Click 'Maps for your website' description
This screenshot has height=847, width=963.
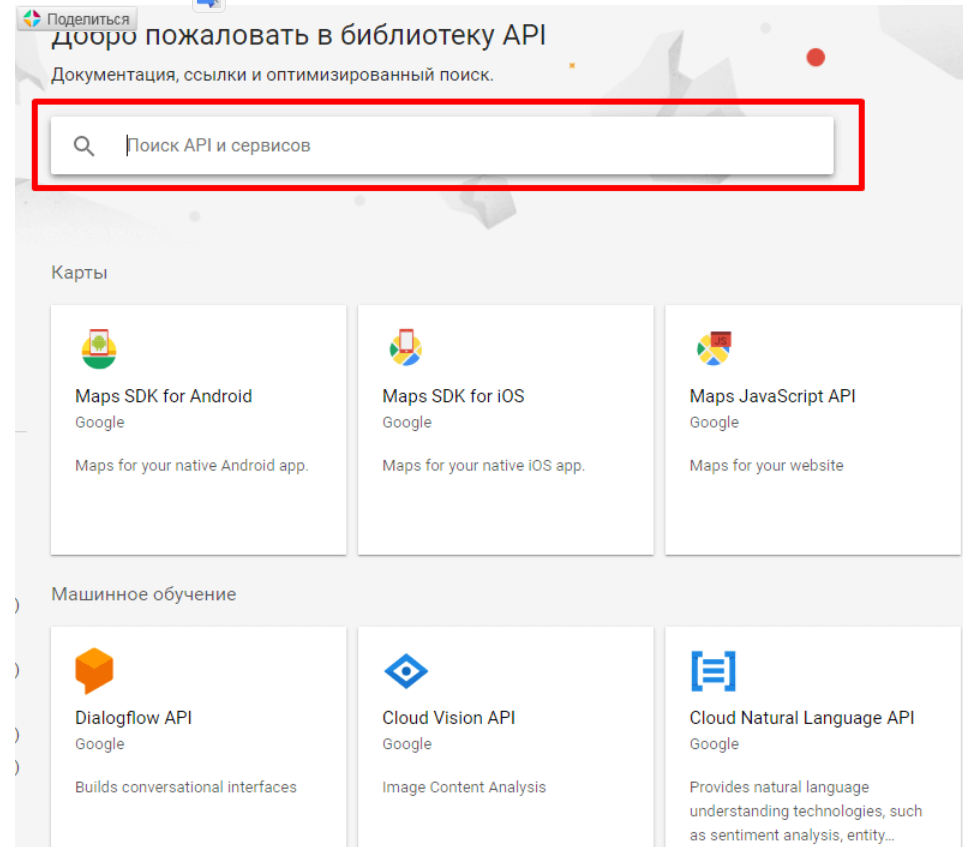766,466
